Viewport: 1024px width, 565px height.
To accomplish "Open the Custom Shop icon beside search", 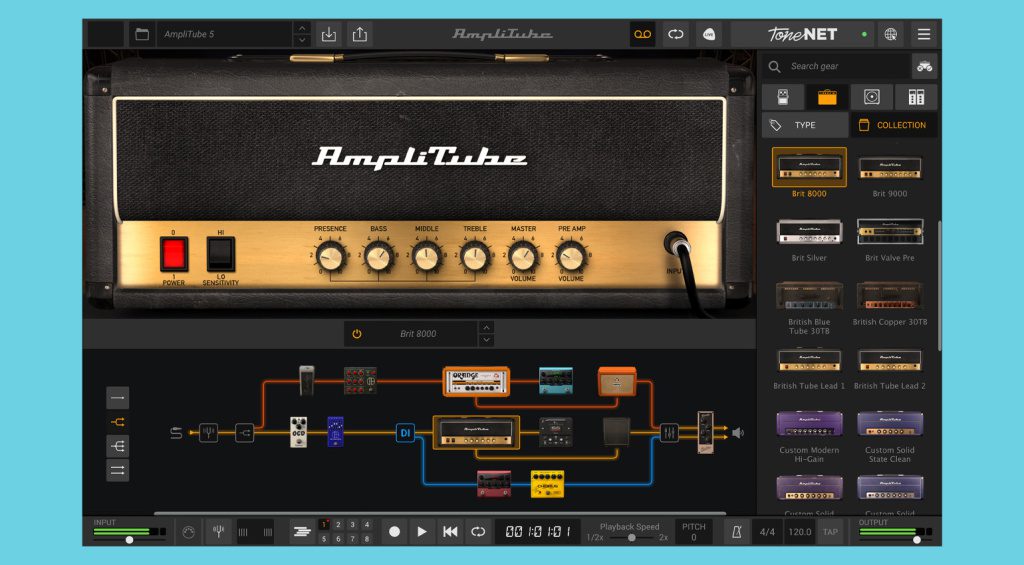I will point(924,66).
